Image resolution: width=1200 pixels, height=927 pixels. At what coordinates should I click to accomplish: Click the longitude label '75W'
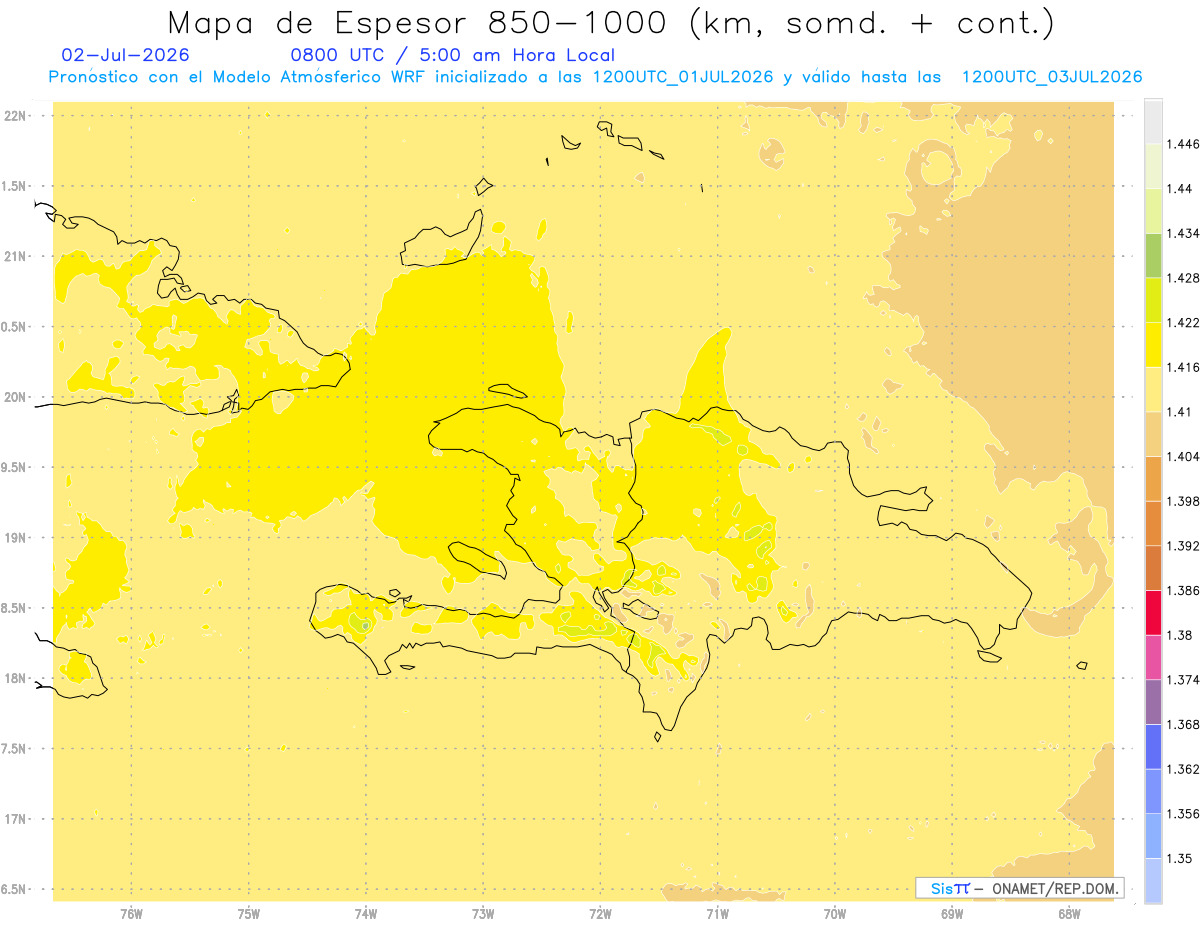coord(249,915)
